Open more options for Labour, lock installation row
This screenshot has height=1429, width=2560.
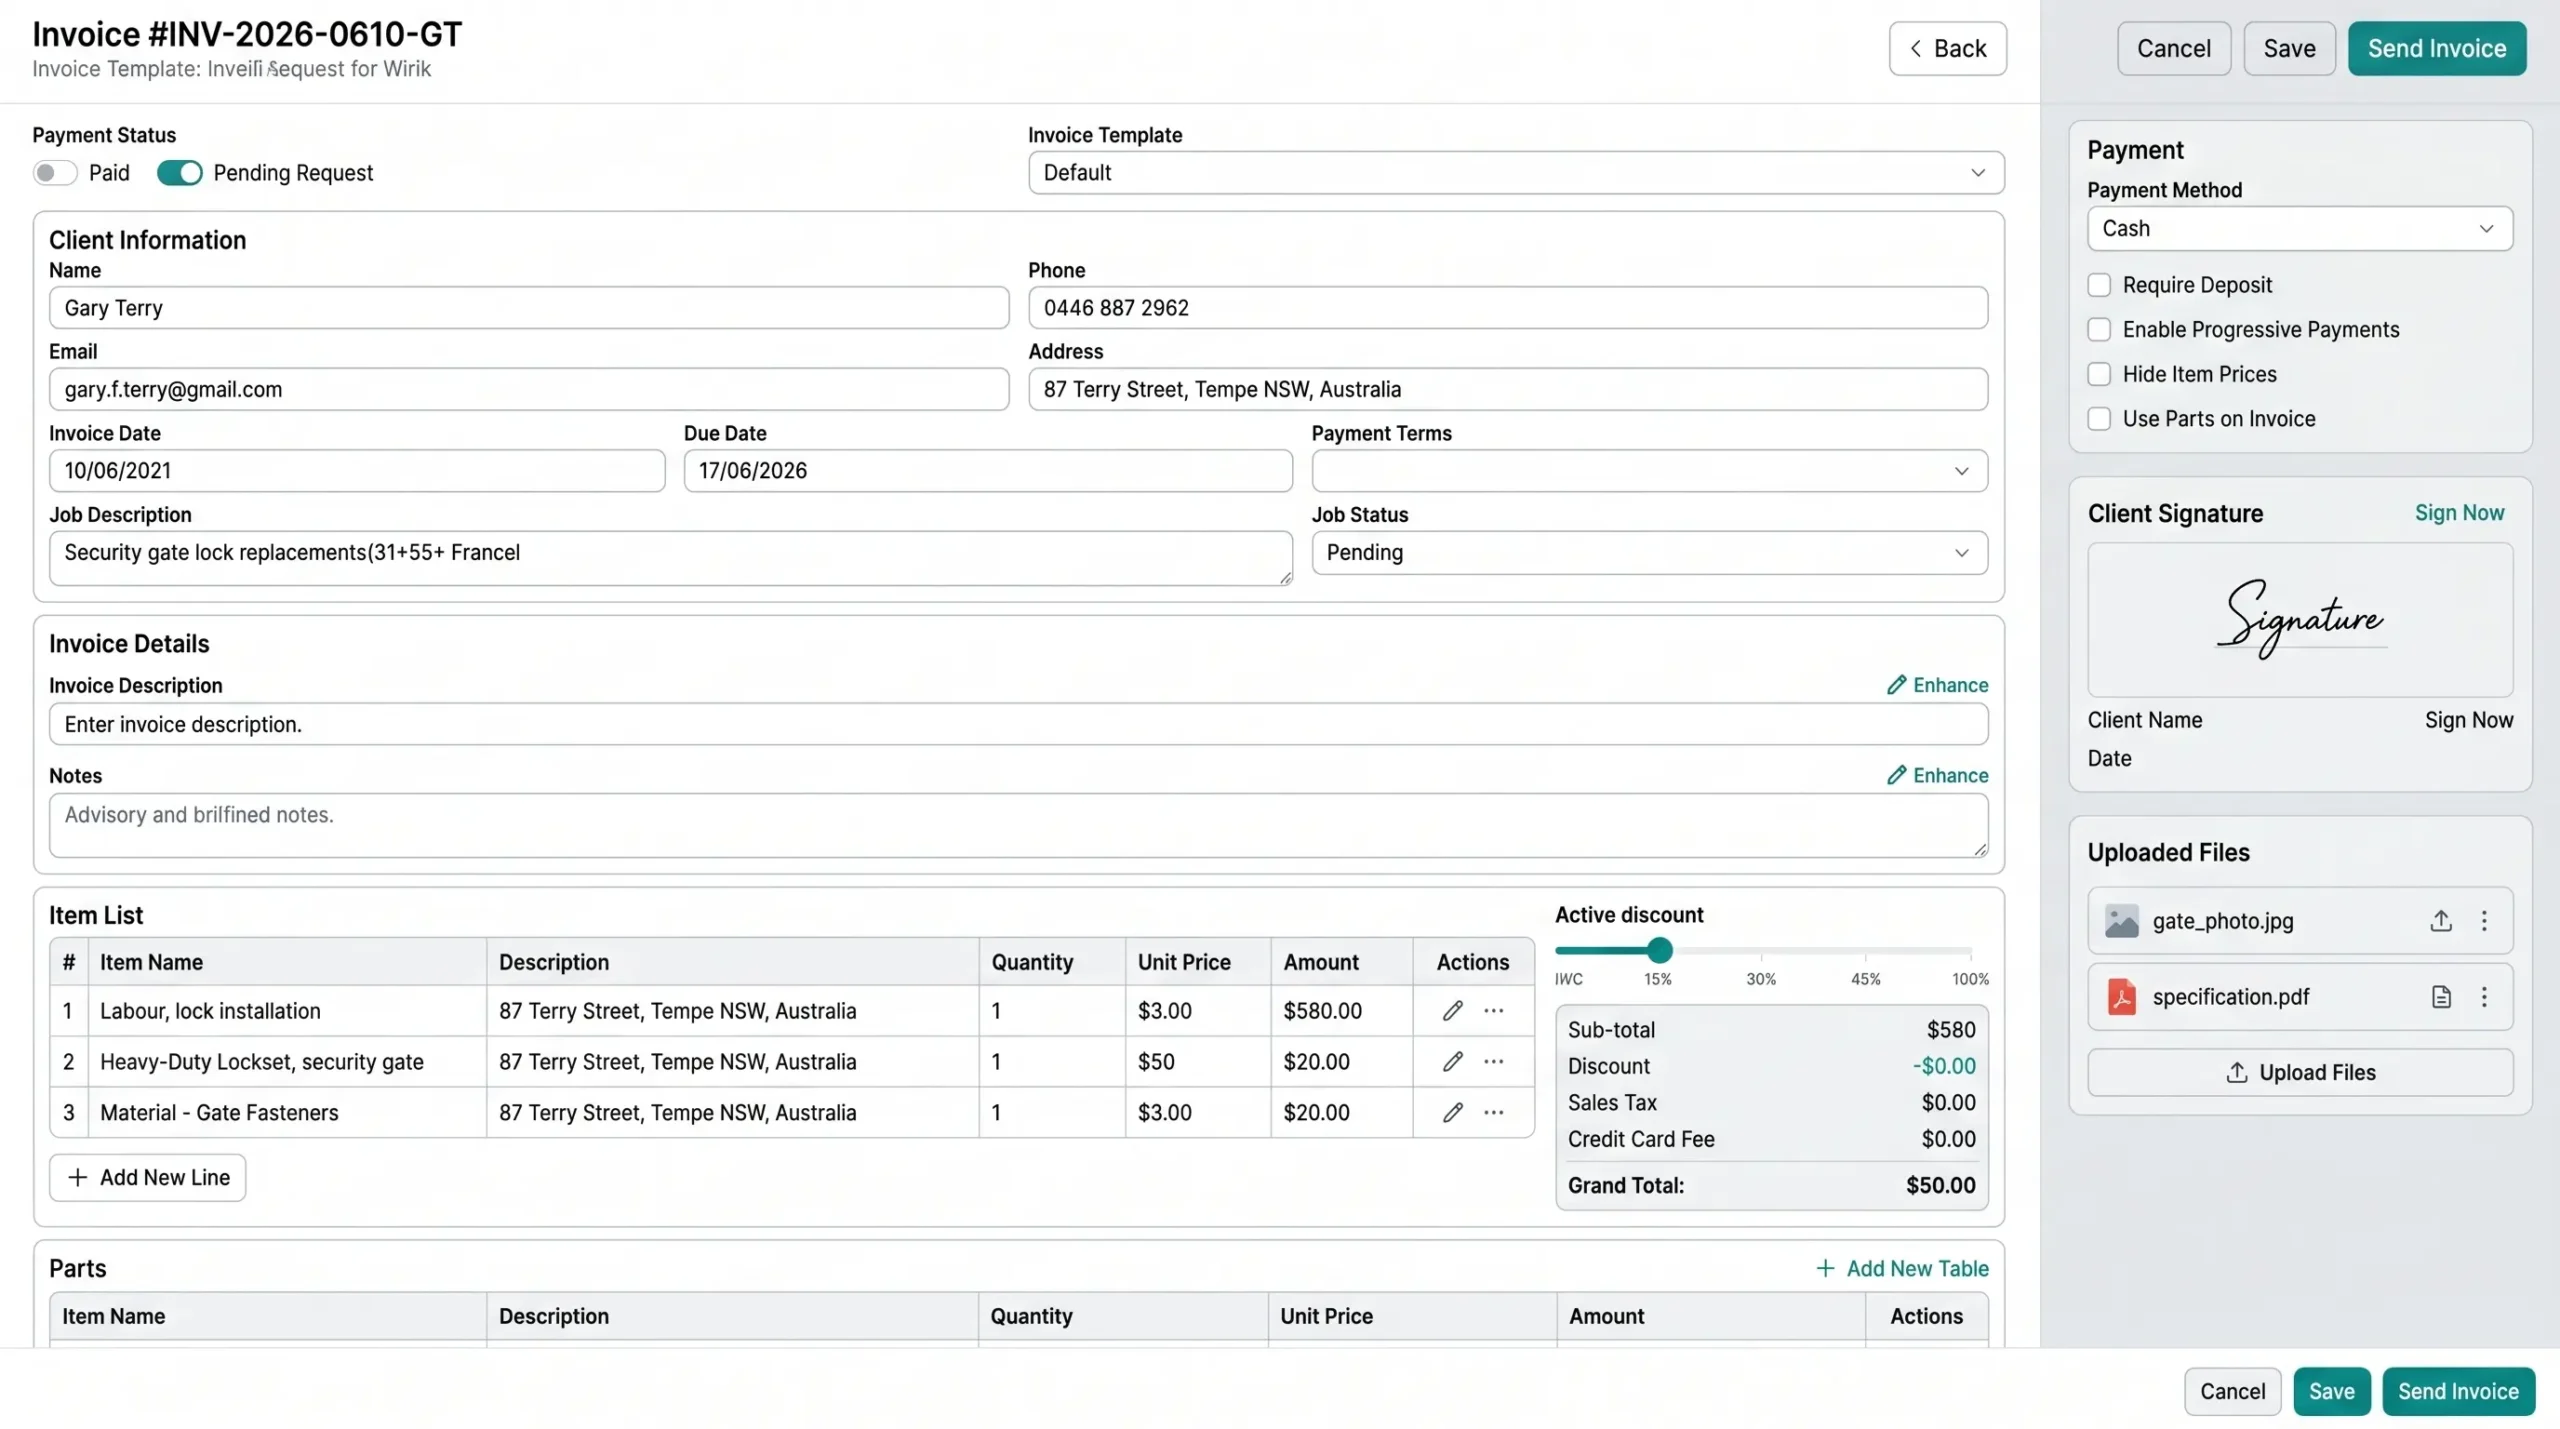pos(1493,1011)
